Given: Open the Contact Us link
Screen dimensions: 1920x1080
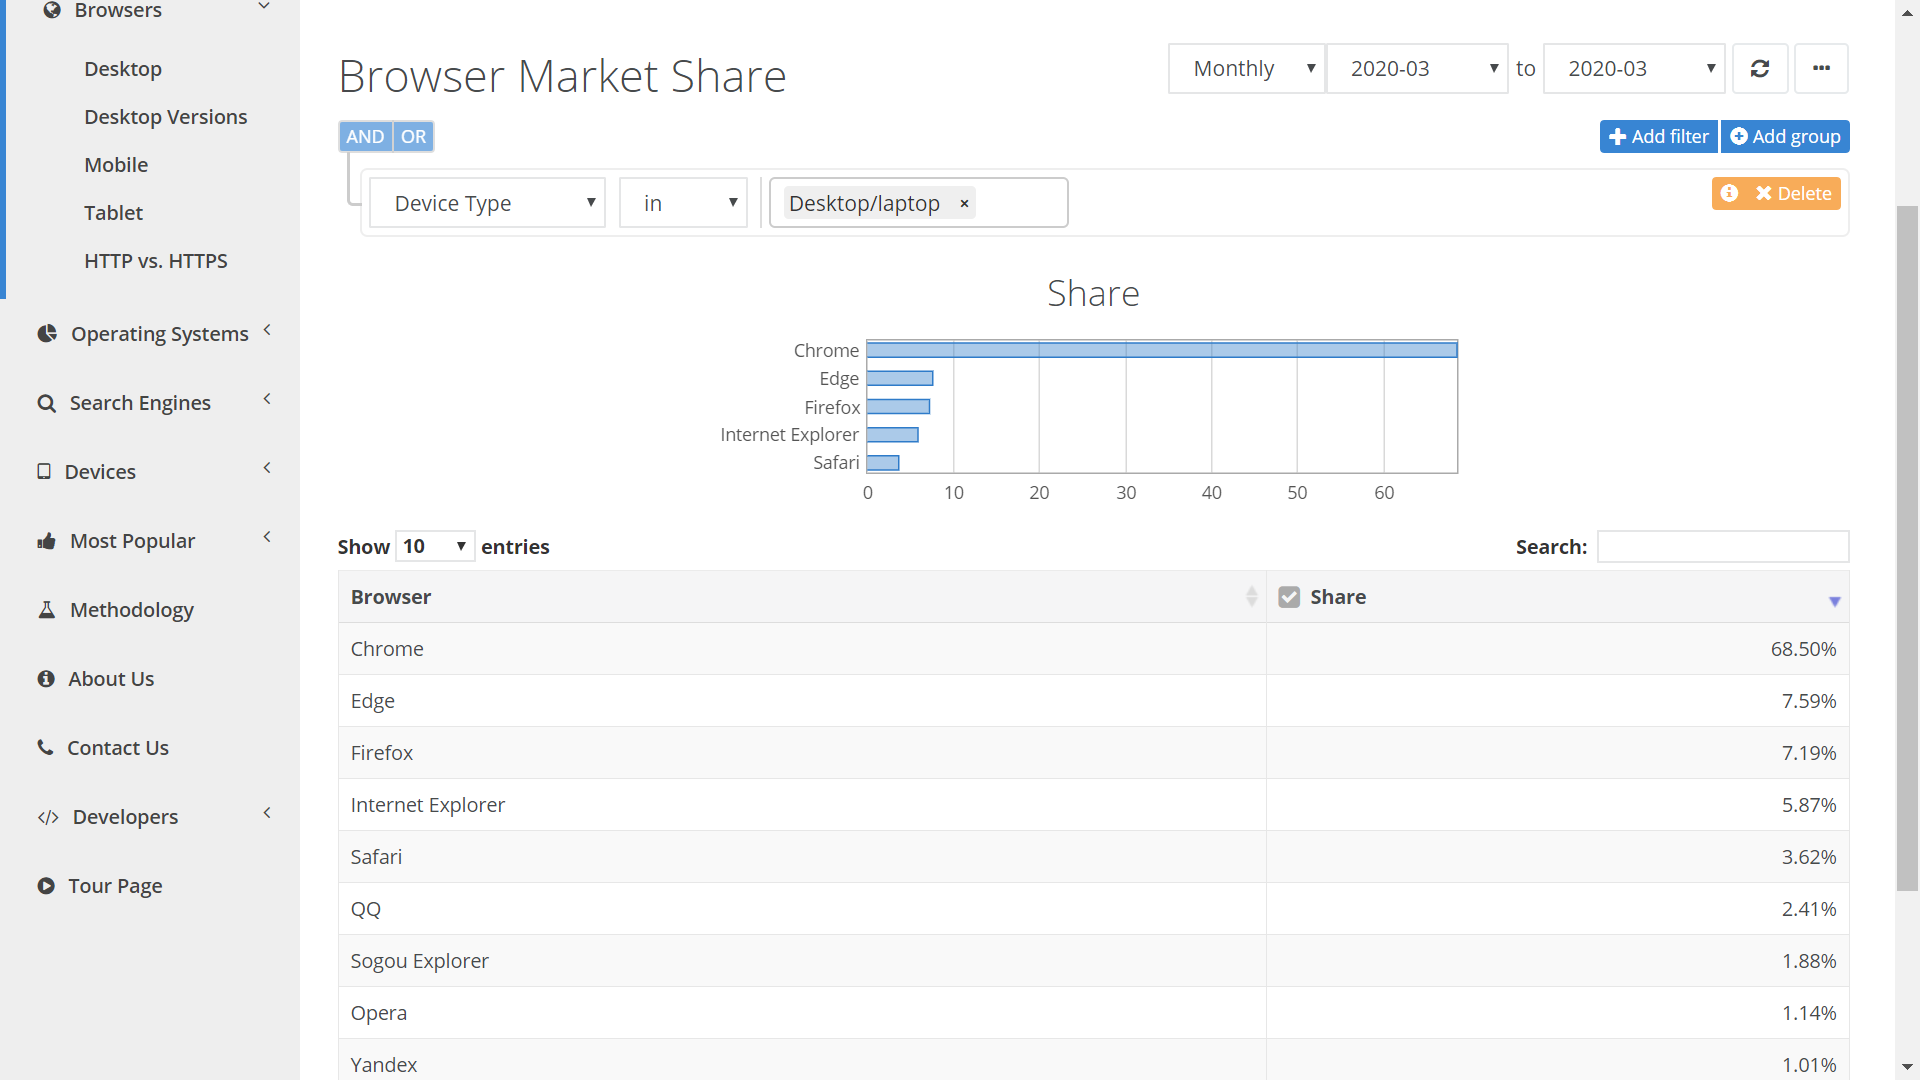Looking at the screenshot, I should [x=118, y=748].
